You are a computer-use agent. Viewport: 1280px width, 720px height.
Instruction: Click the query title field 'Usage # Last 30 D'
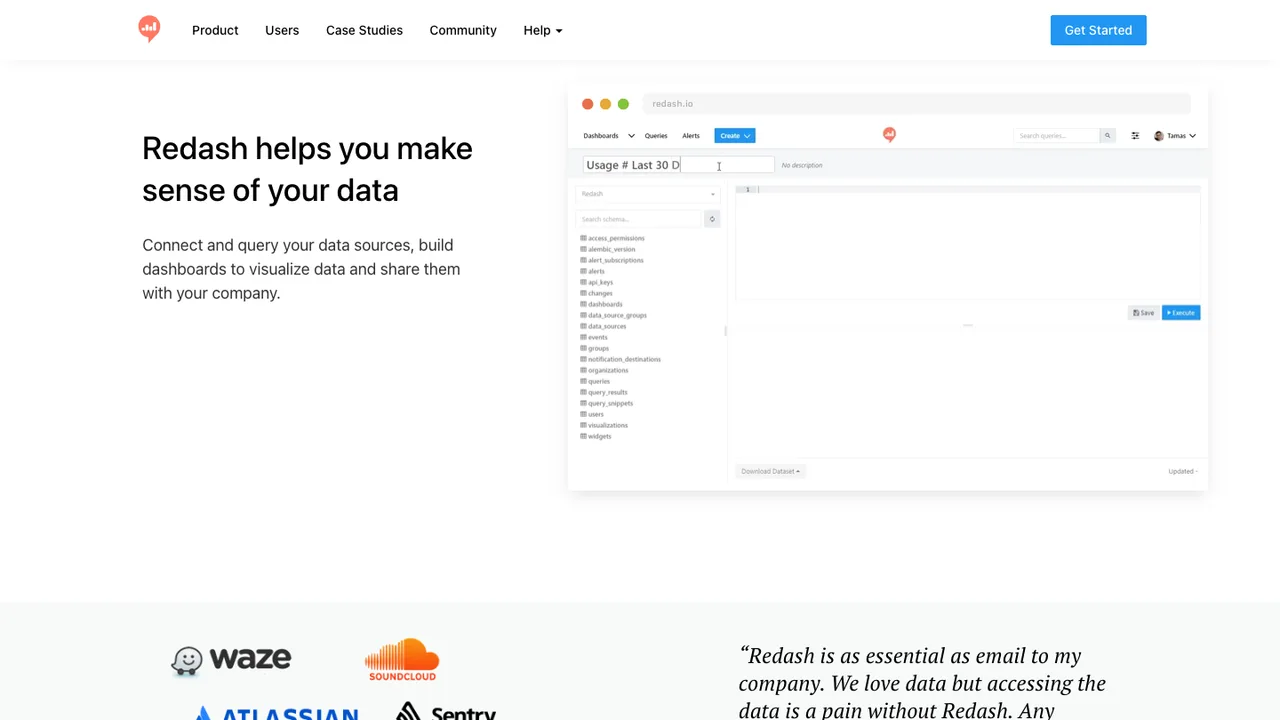tap(678, 165)
